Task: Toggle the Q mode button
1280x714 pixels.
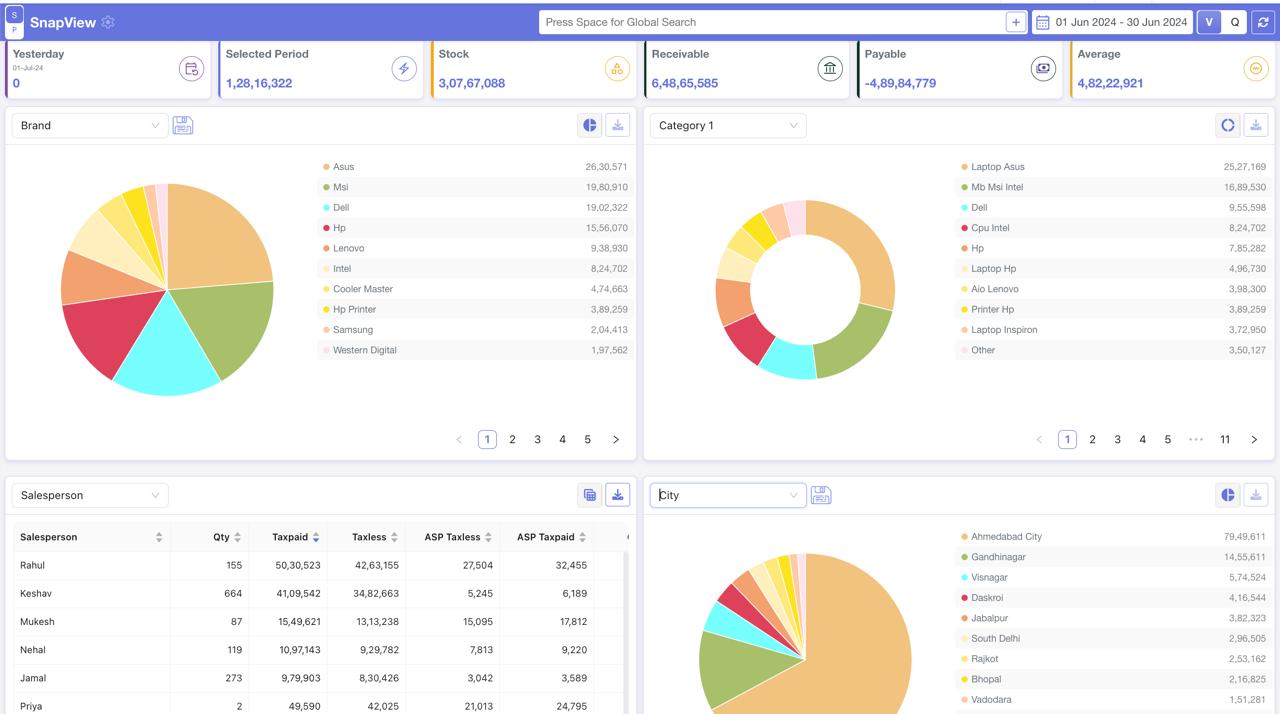Action: click(1235, 22)
